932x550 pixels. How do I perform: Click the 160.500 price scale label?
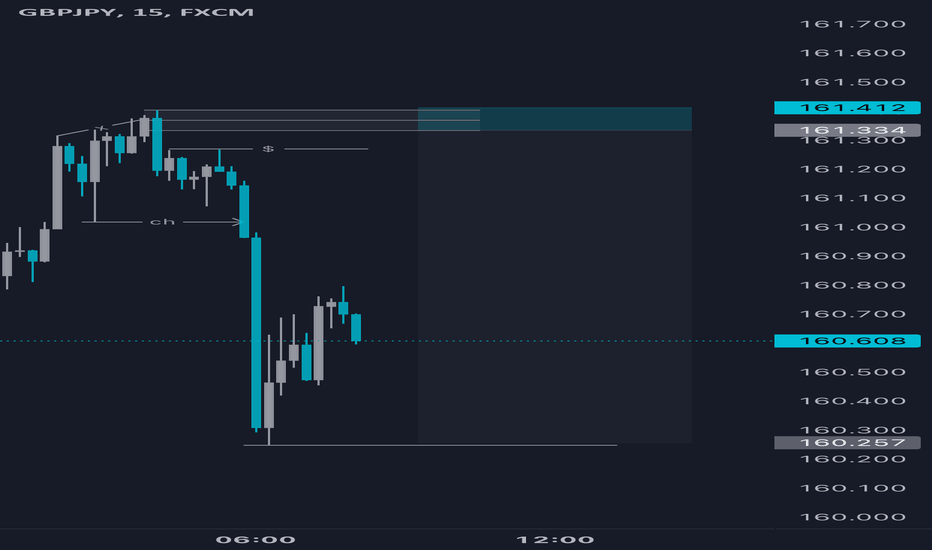pyautogui.click(x=852, y=372)
